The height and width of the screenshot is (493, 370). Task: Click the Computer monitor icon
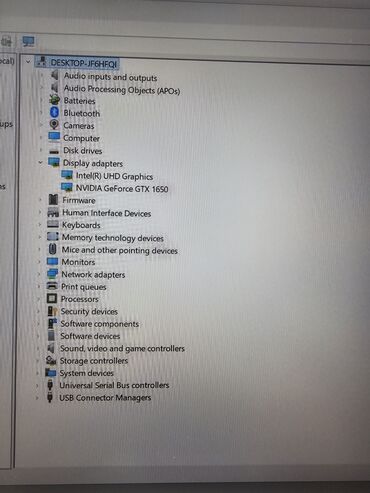click(54, 137)
